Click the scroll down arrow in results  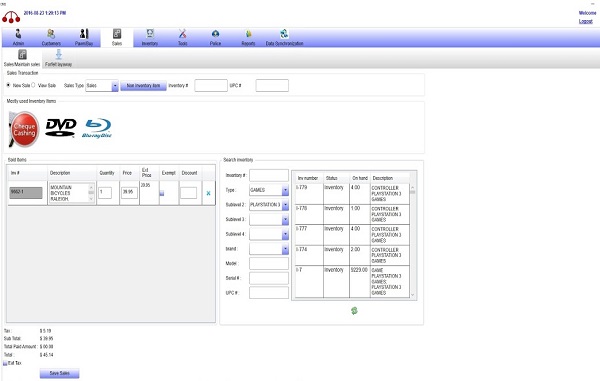click(x=412, y=295)
